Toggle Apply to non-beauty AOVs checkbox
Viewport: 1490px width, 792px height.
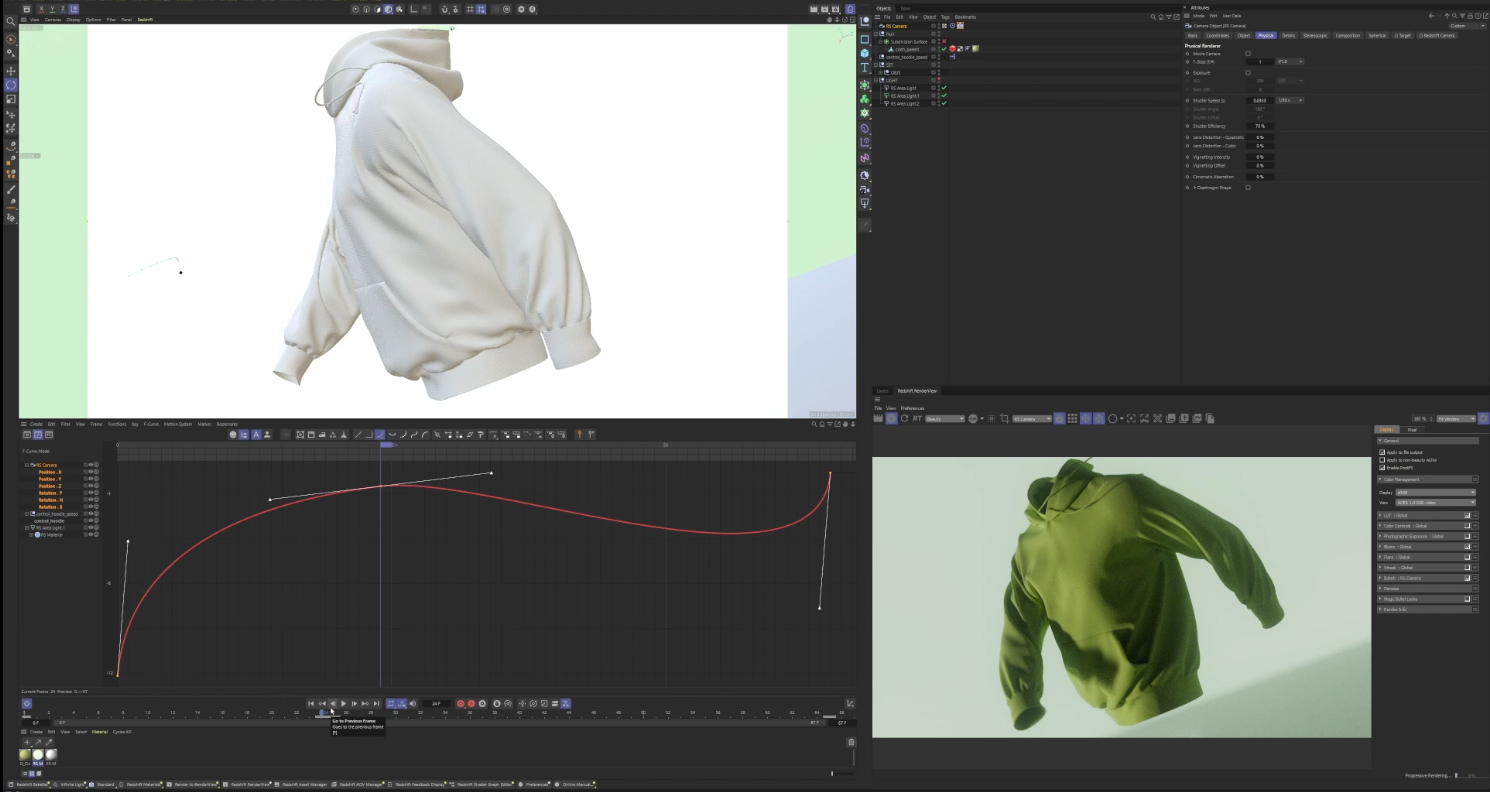1382,460
